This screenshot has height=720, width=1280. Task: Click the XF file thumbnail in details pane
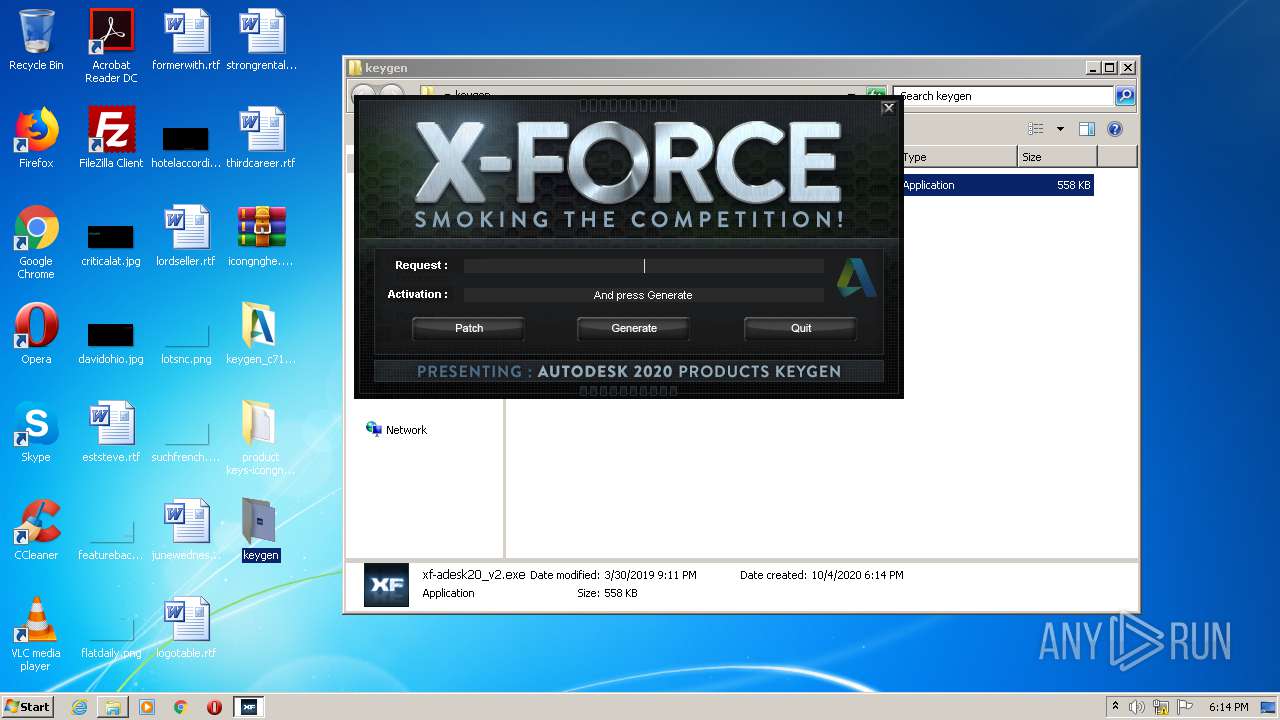pyautogui.click(x=386, y=584)
